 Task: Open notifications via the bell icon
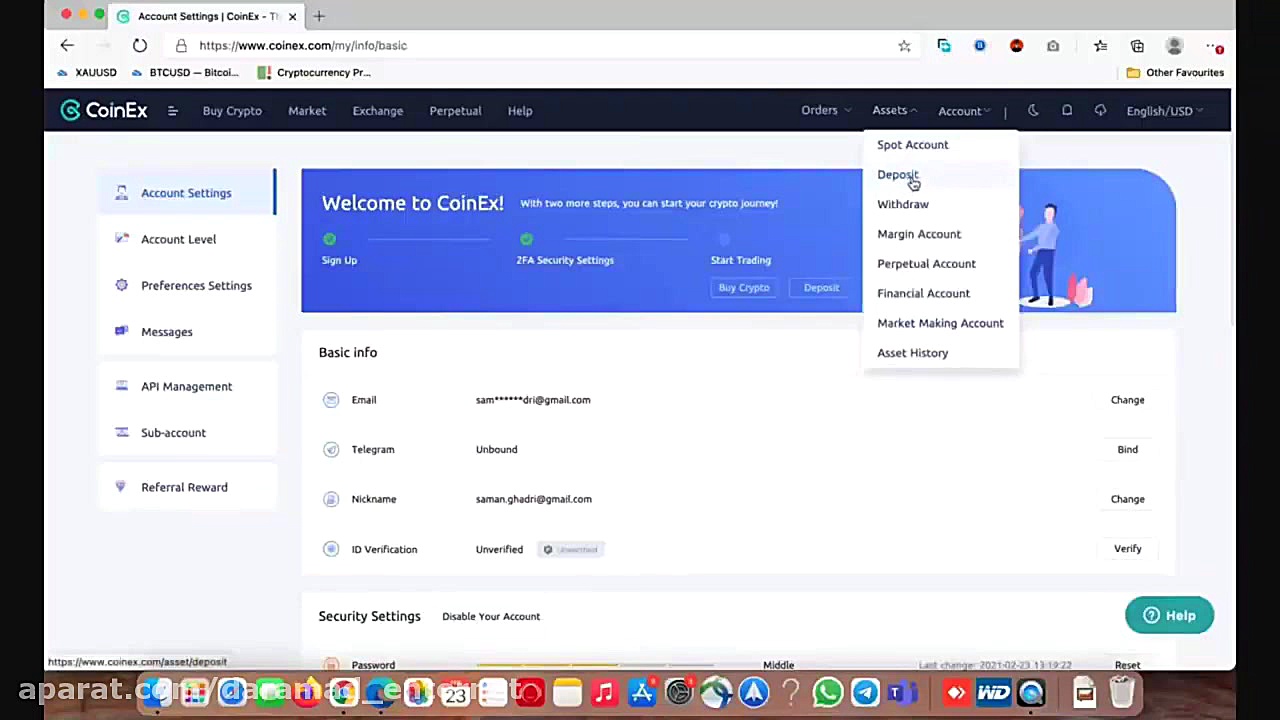pos(1067,111)
